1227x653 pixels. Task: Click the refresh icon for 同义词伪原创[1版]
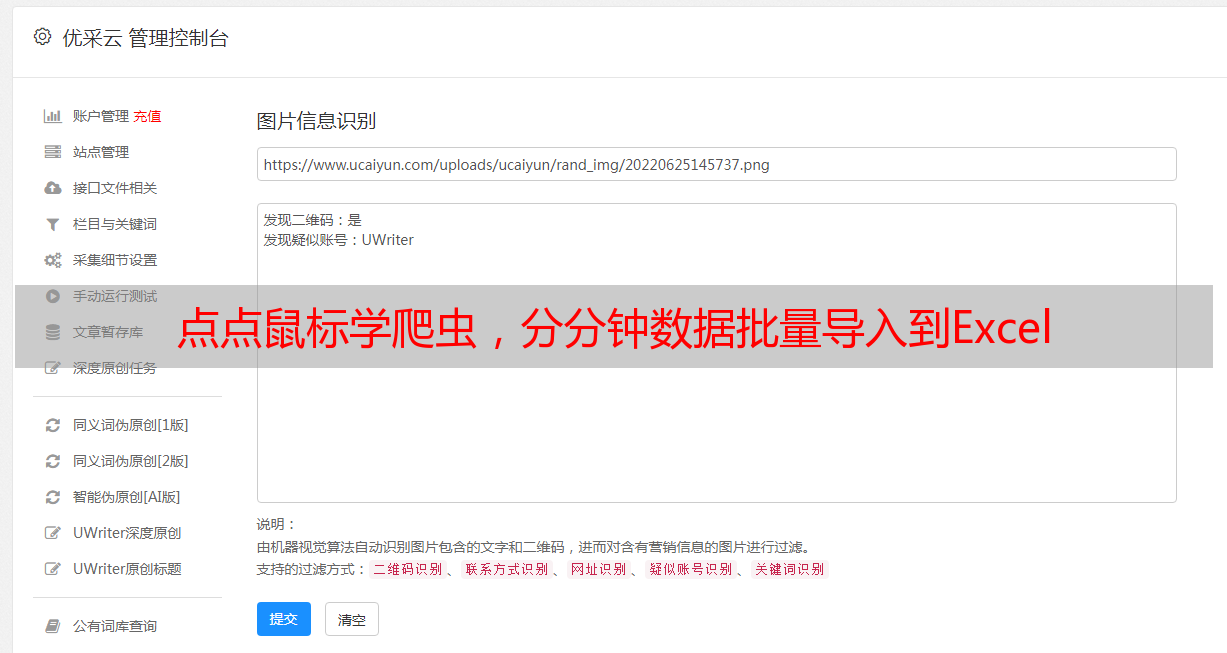(53, 425)
